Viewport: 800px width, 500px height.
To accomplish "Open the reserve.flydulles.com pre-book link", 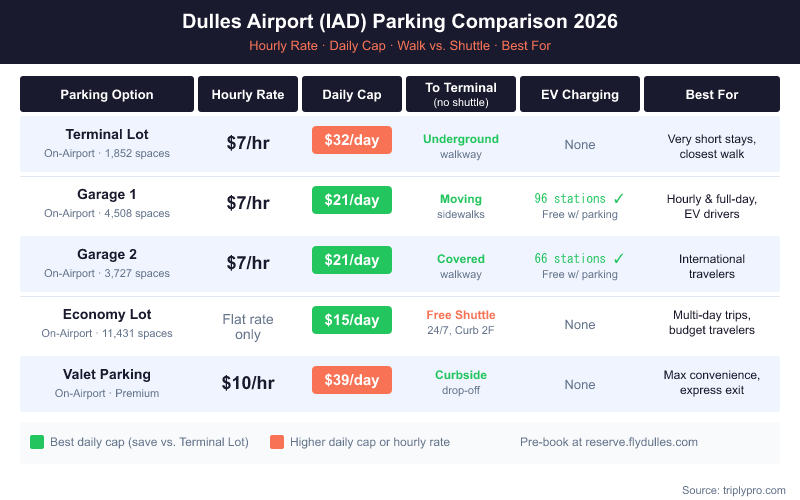I will (609, 442).
